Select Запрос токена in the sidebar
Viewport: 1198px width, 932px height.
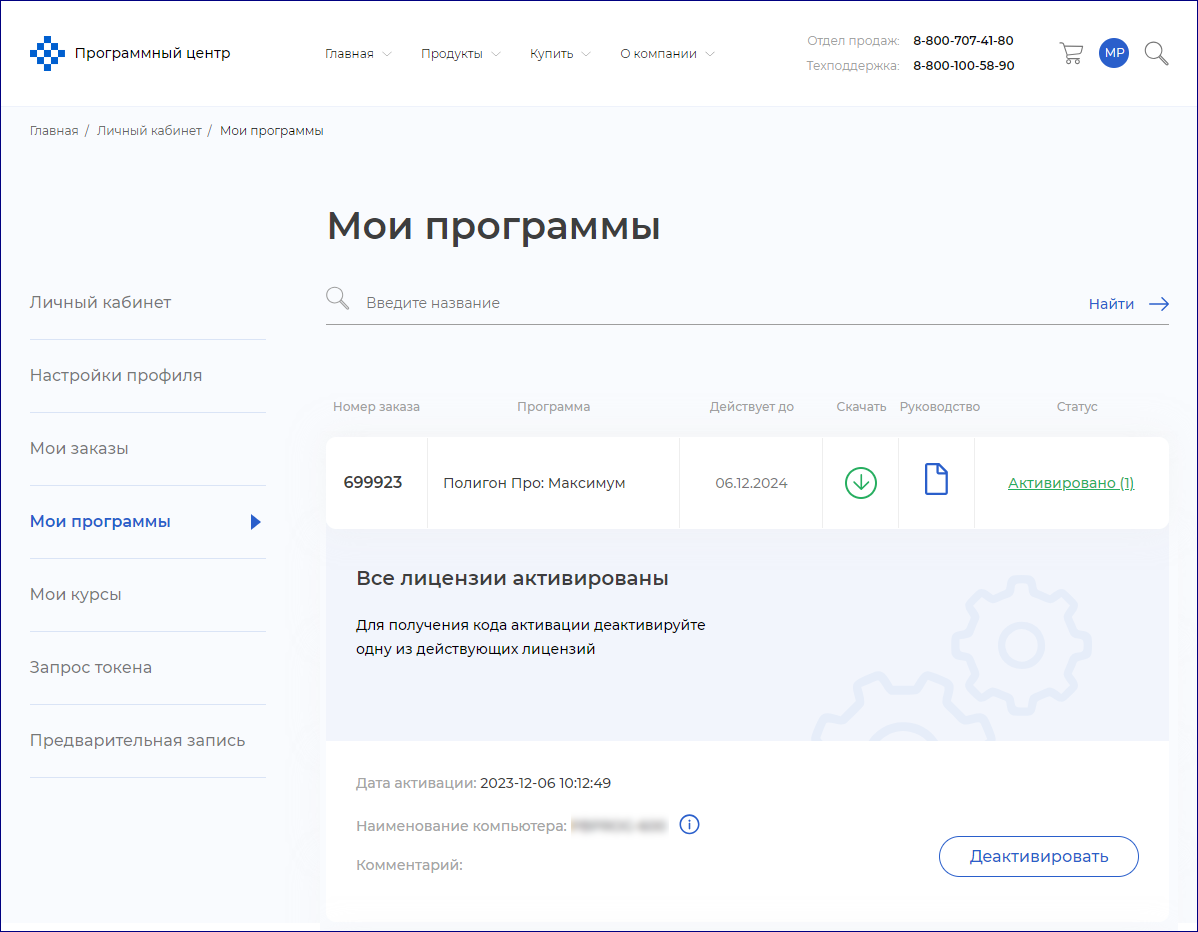click(x=91, y=668)
